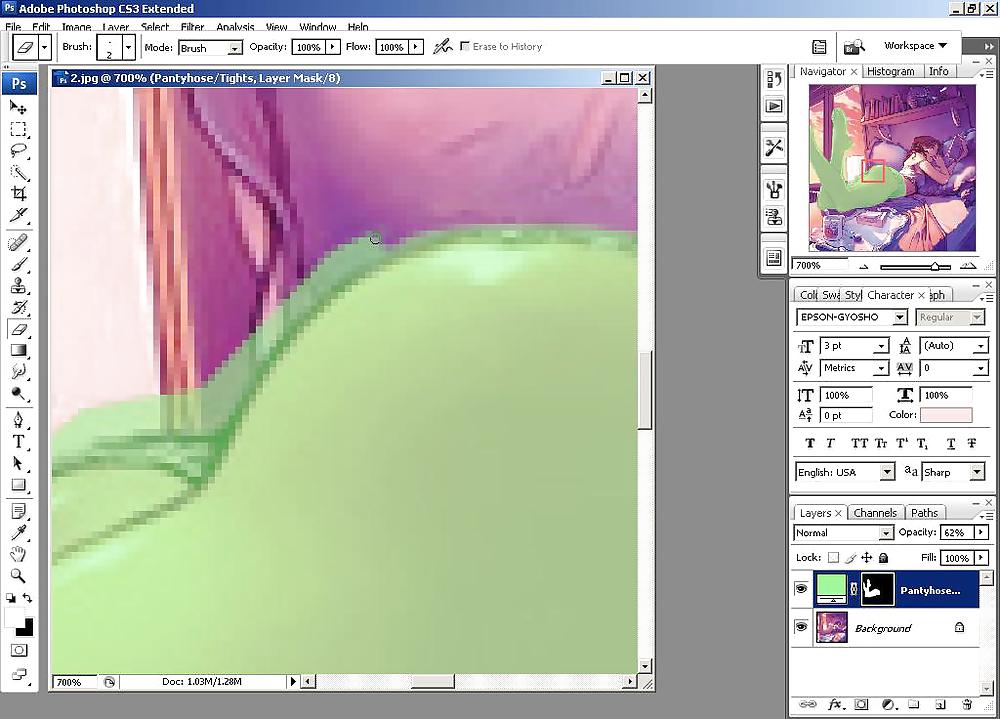The image size is (1000, 719).
Task: Click the text Color swatch in Character panel
Action: (945, 415)
